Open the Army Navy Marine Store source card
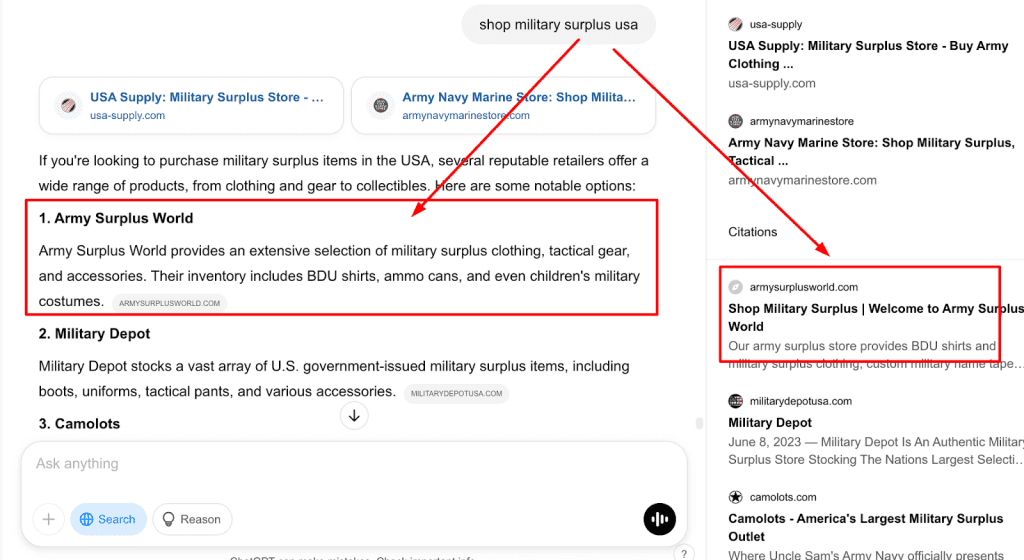Screen dimensions: 1024x560 tap(504, 106)
